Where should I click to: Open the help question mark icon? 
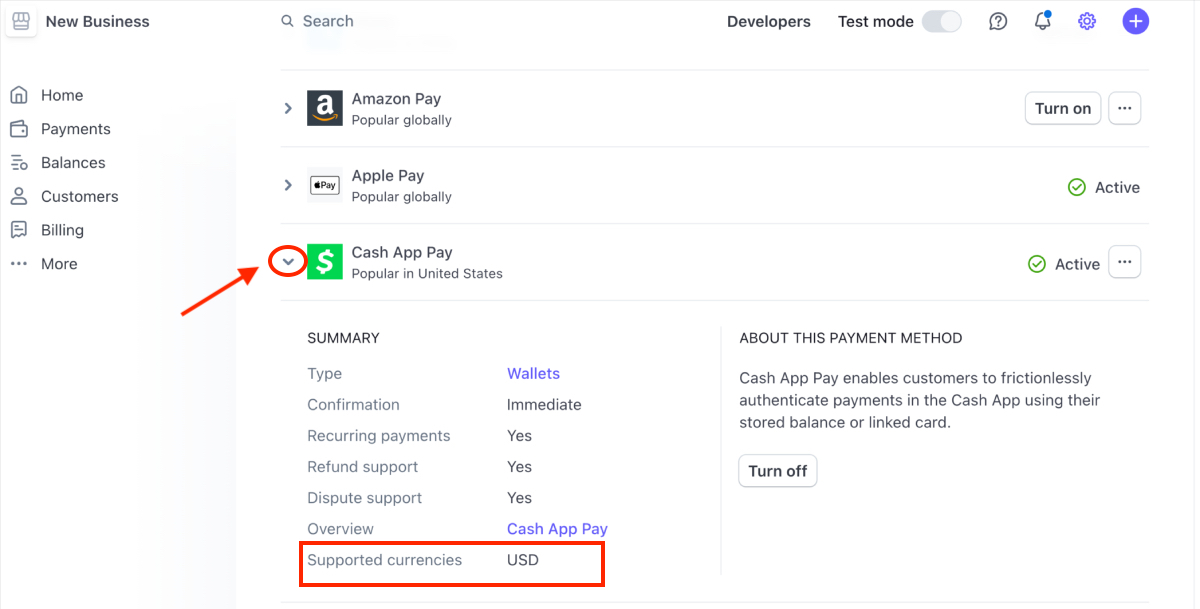pos(998,21)
